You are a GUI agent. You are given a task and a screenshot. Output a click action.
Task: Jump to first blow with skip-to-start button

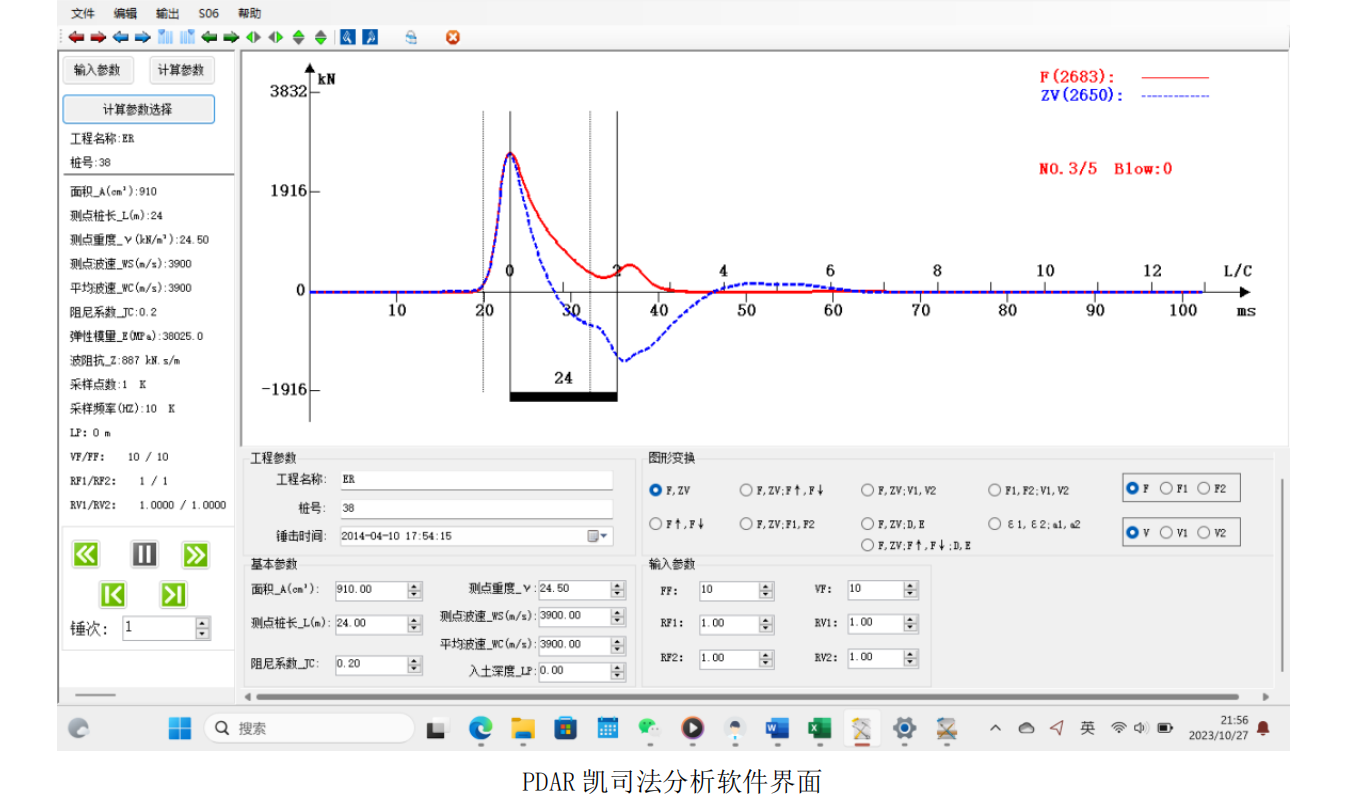click(113, 595)
